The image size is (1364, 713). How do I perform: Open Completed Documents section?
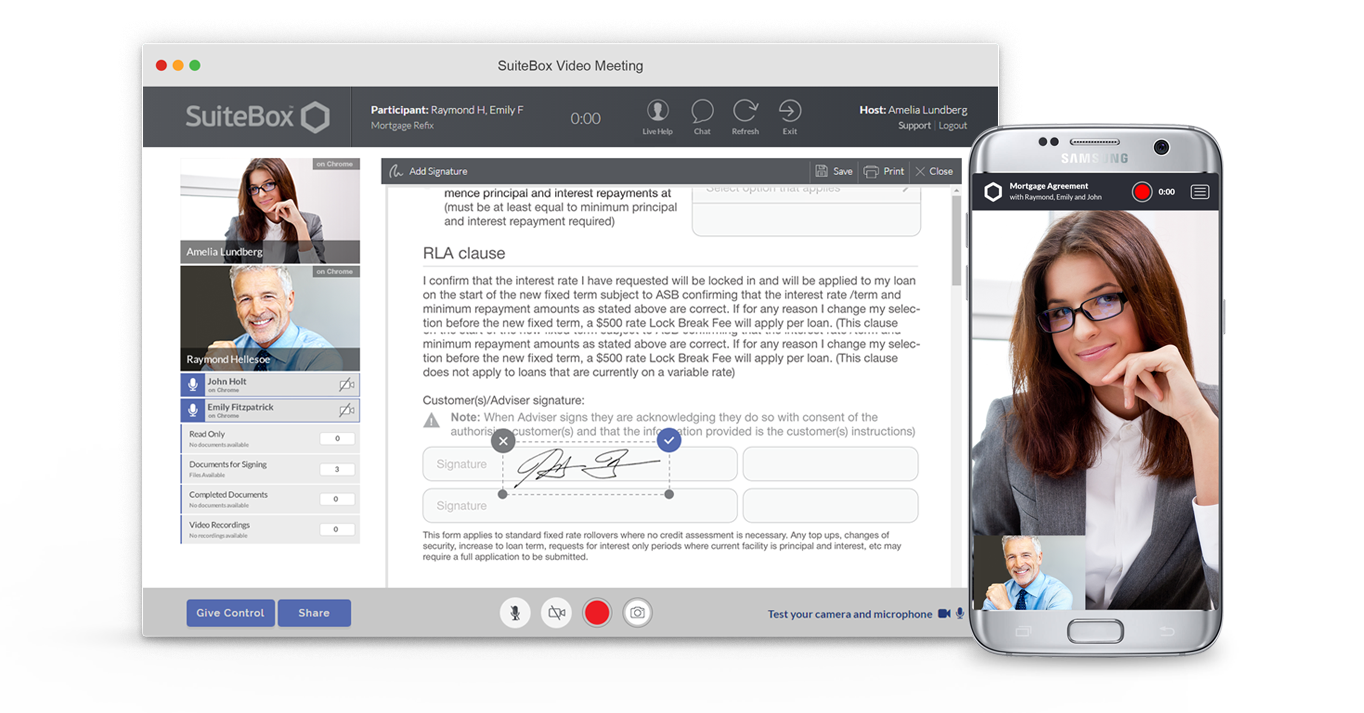(270, 498)
